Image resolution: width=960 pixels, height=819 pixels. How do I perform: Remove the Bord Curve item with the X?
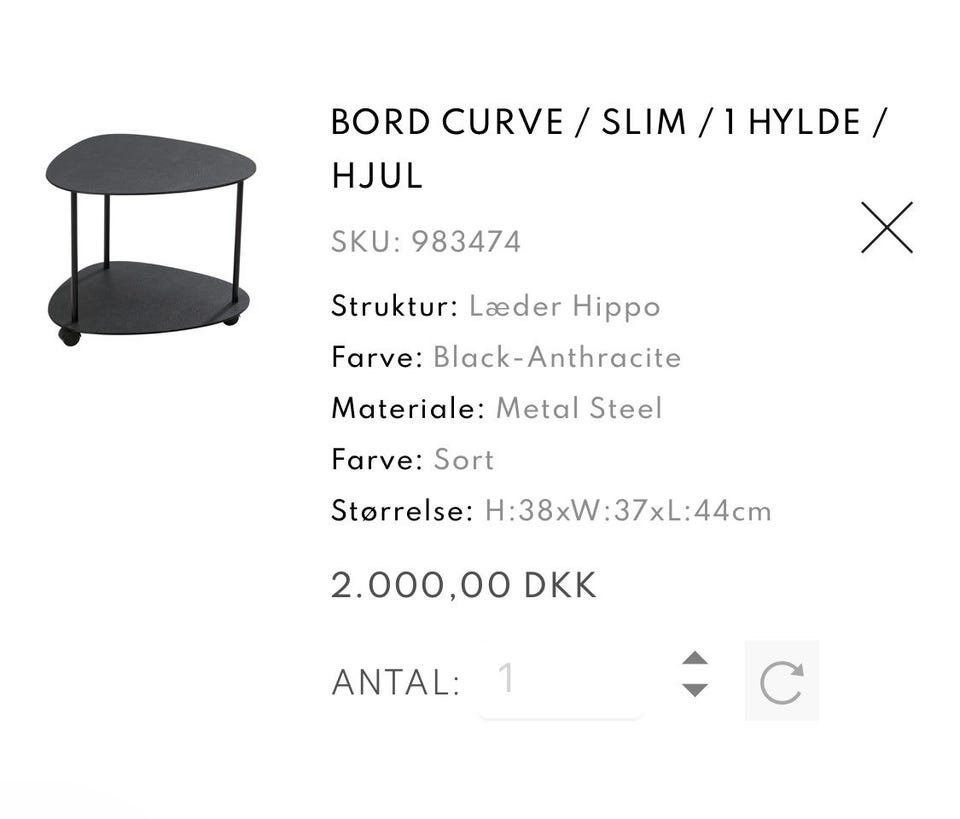click(887, 228)
